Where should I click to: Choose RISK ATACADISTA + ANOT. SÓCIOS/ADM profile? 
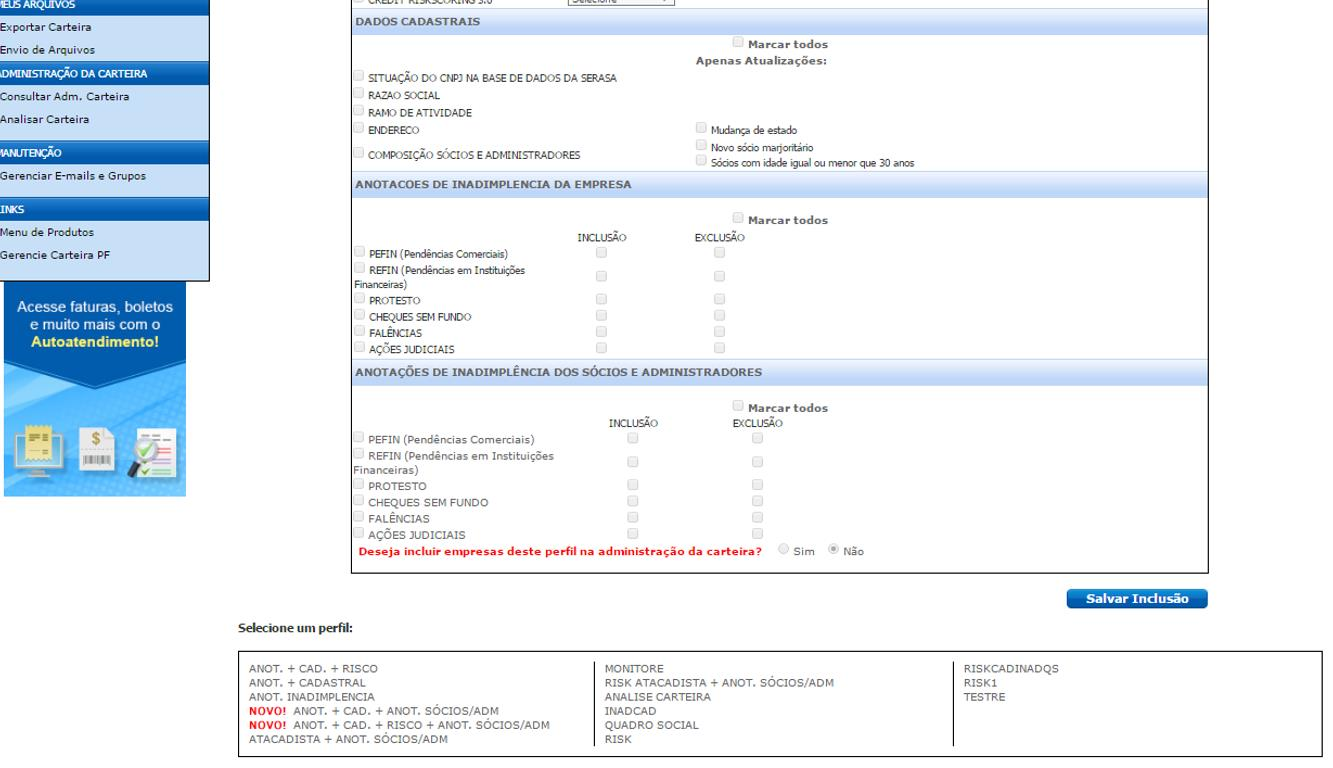(x=719, y=682)
